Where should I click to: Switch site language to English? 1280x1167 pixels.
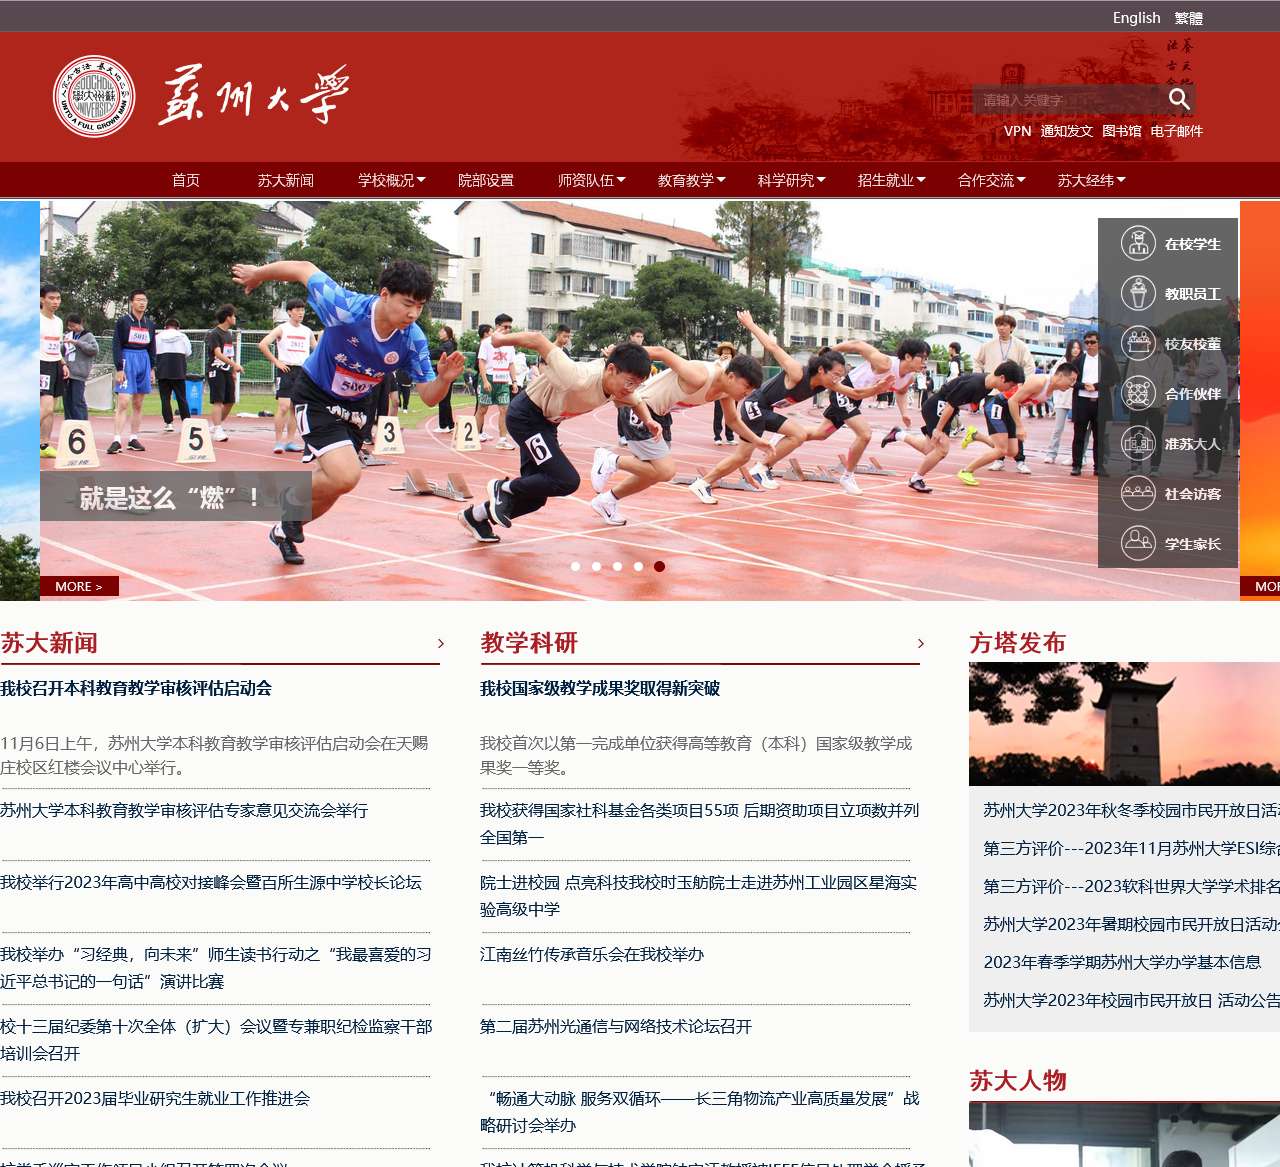[1136, 17]
